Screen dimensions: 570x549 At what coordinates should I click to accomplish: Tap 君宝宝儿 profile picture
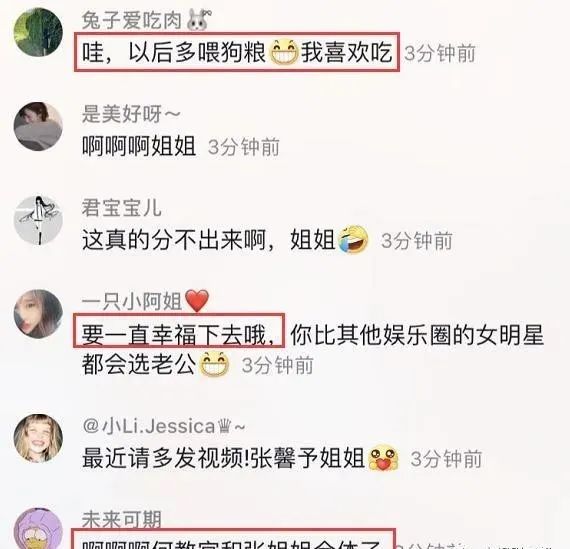coord(38,220)
